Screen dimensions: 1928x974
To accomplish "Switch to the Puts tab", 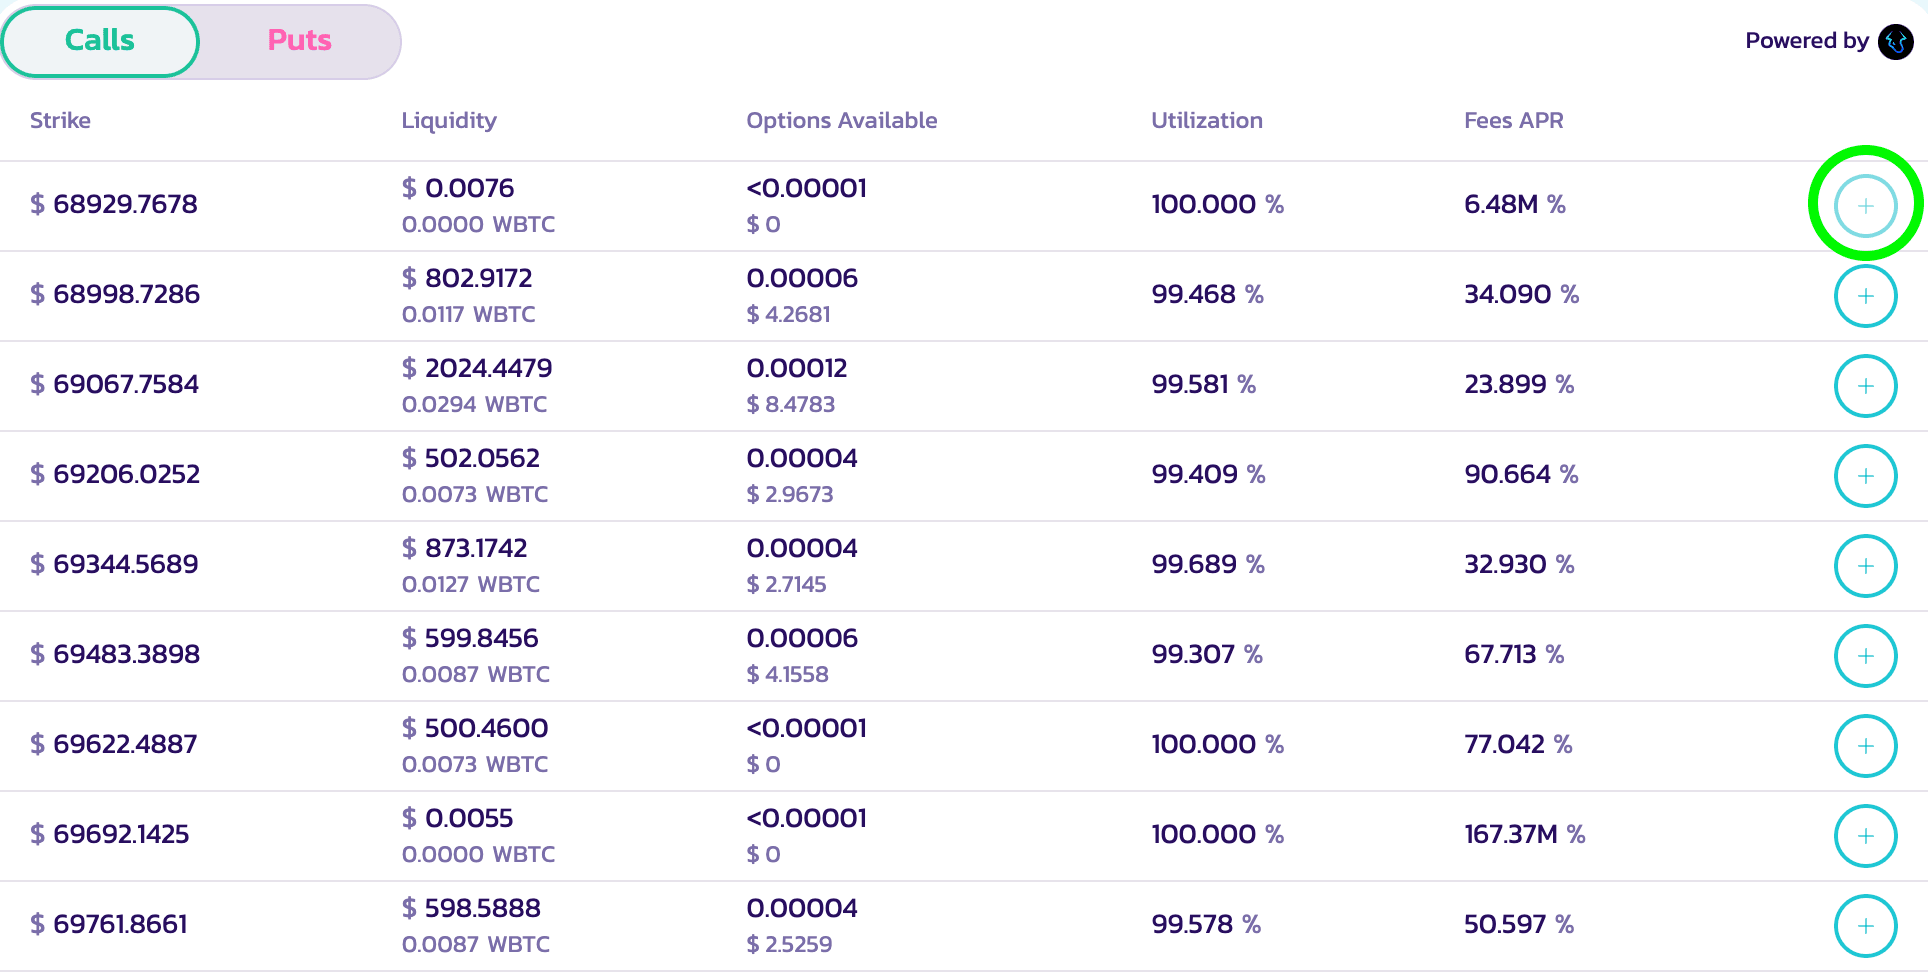I will pos(299,41).
